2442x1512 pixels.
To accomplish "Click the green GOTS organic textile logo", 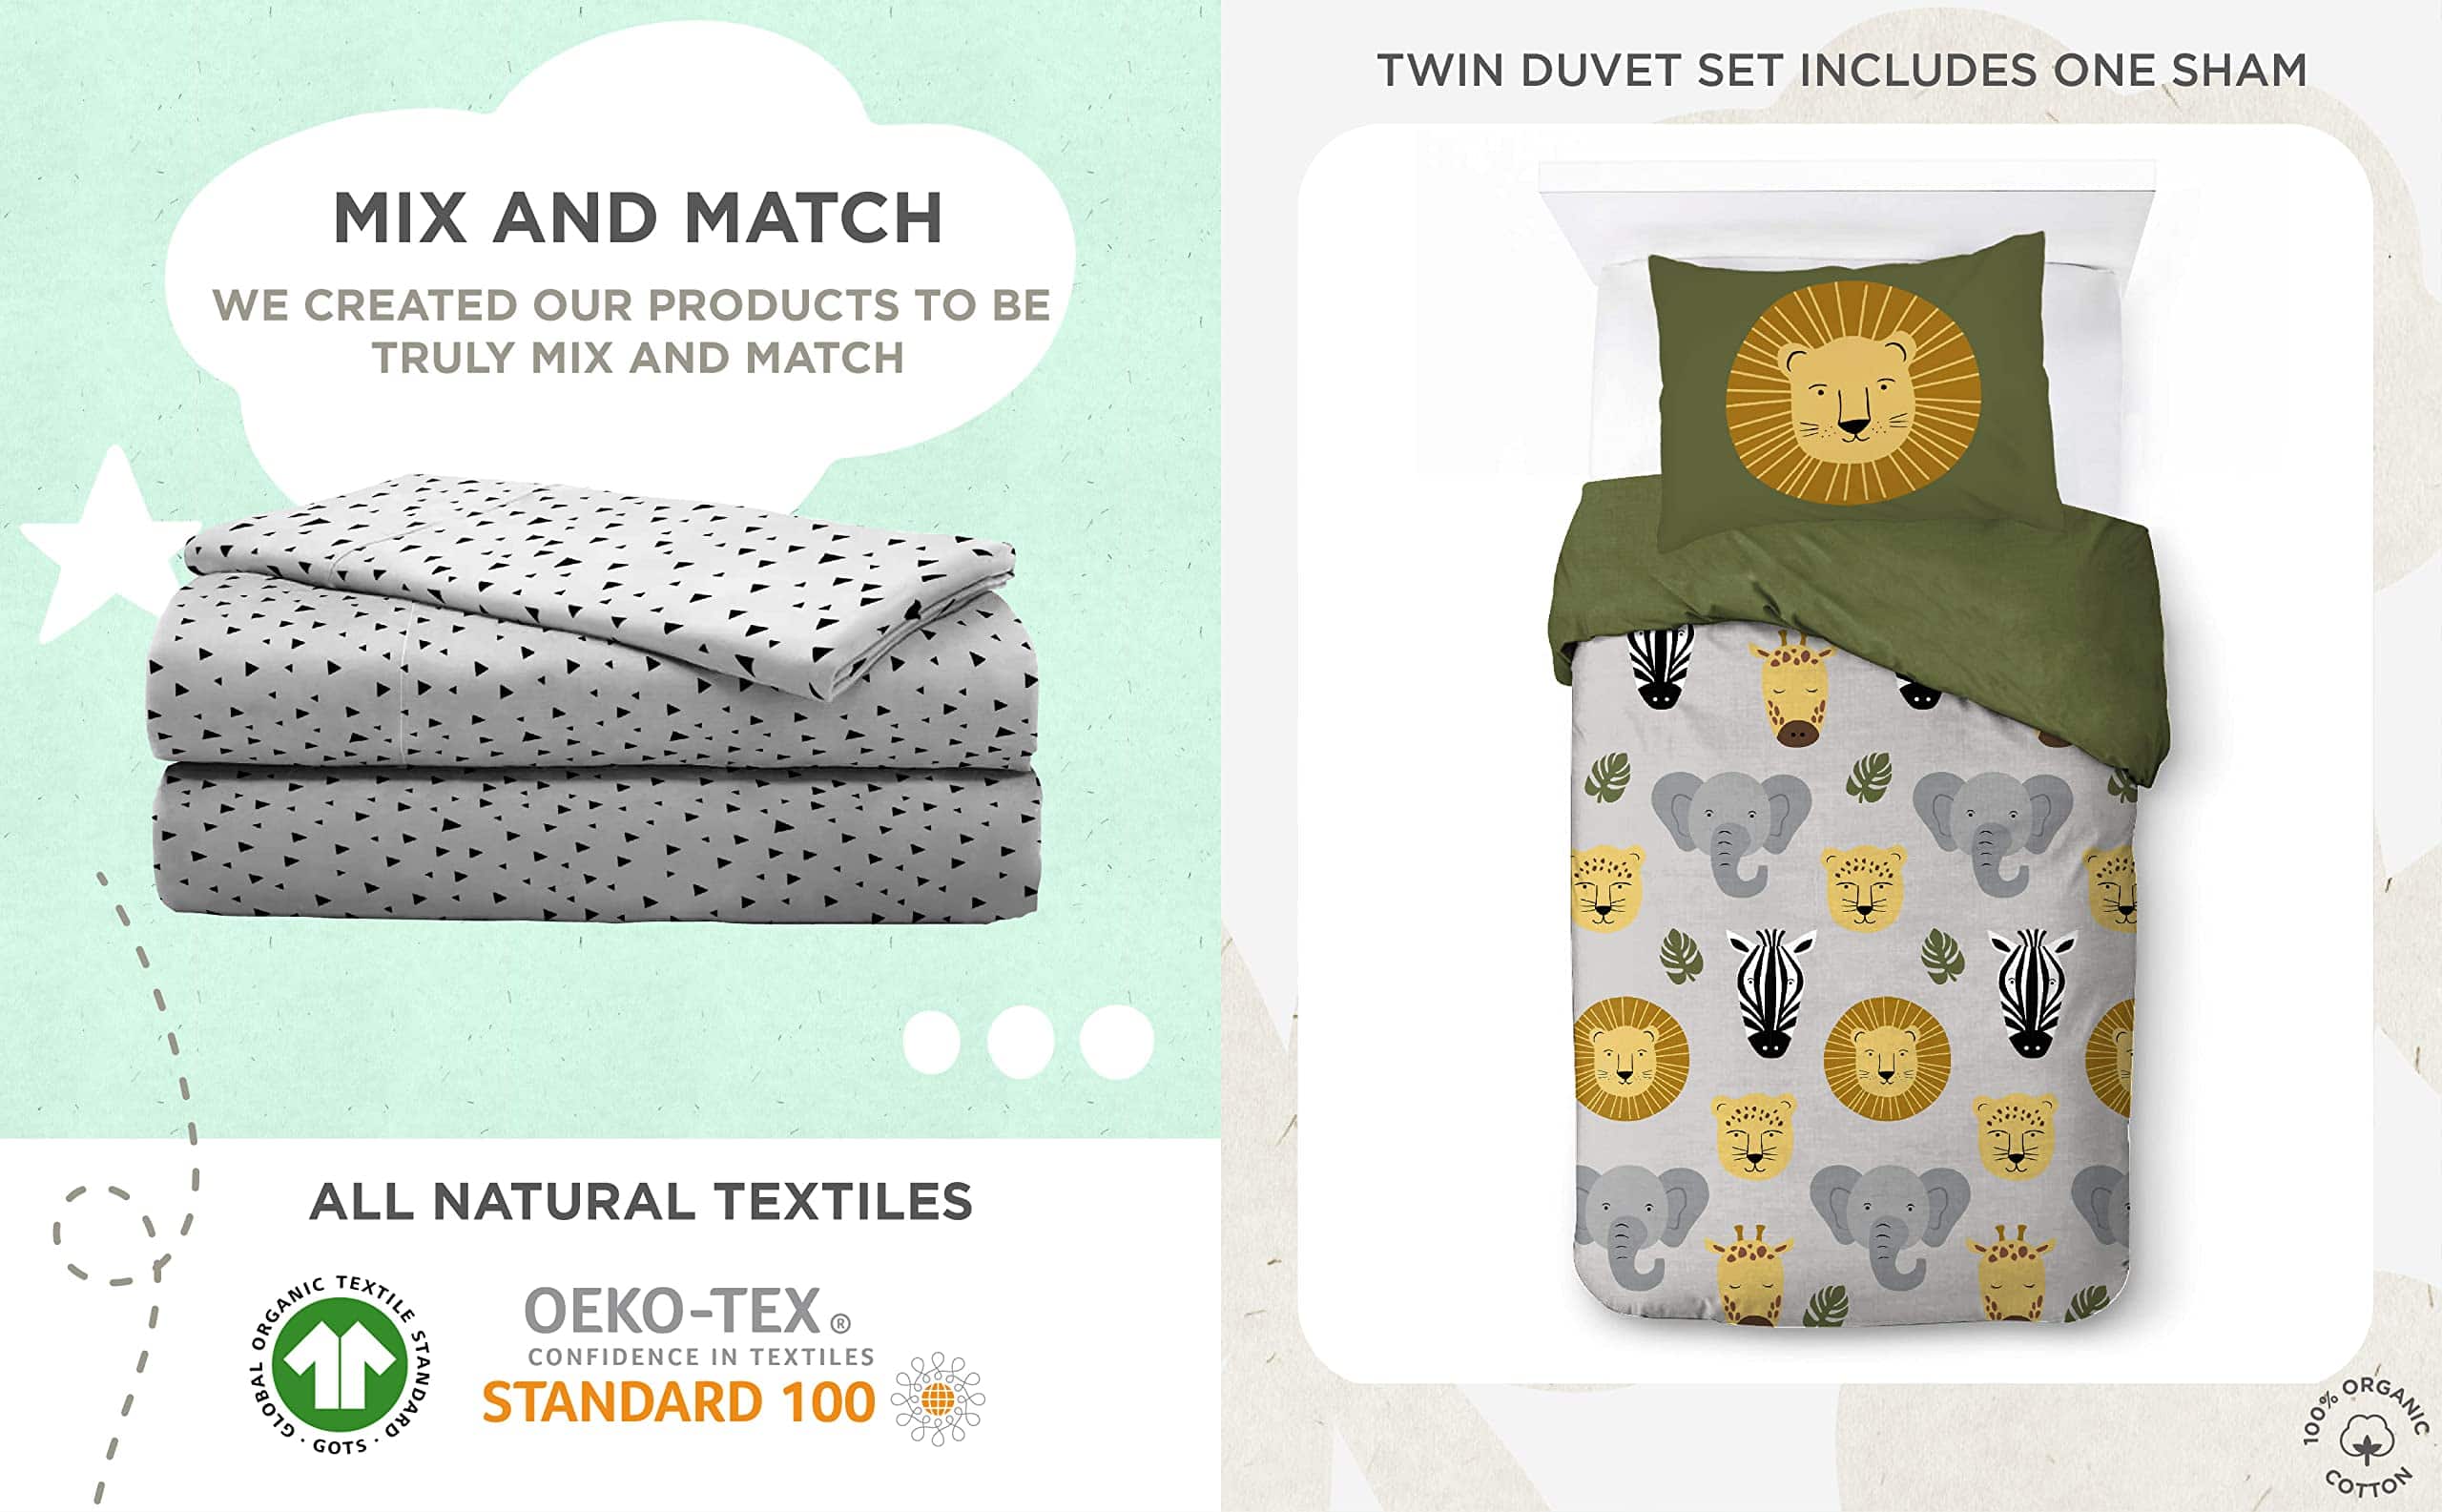I will tap(340, 1366).
